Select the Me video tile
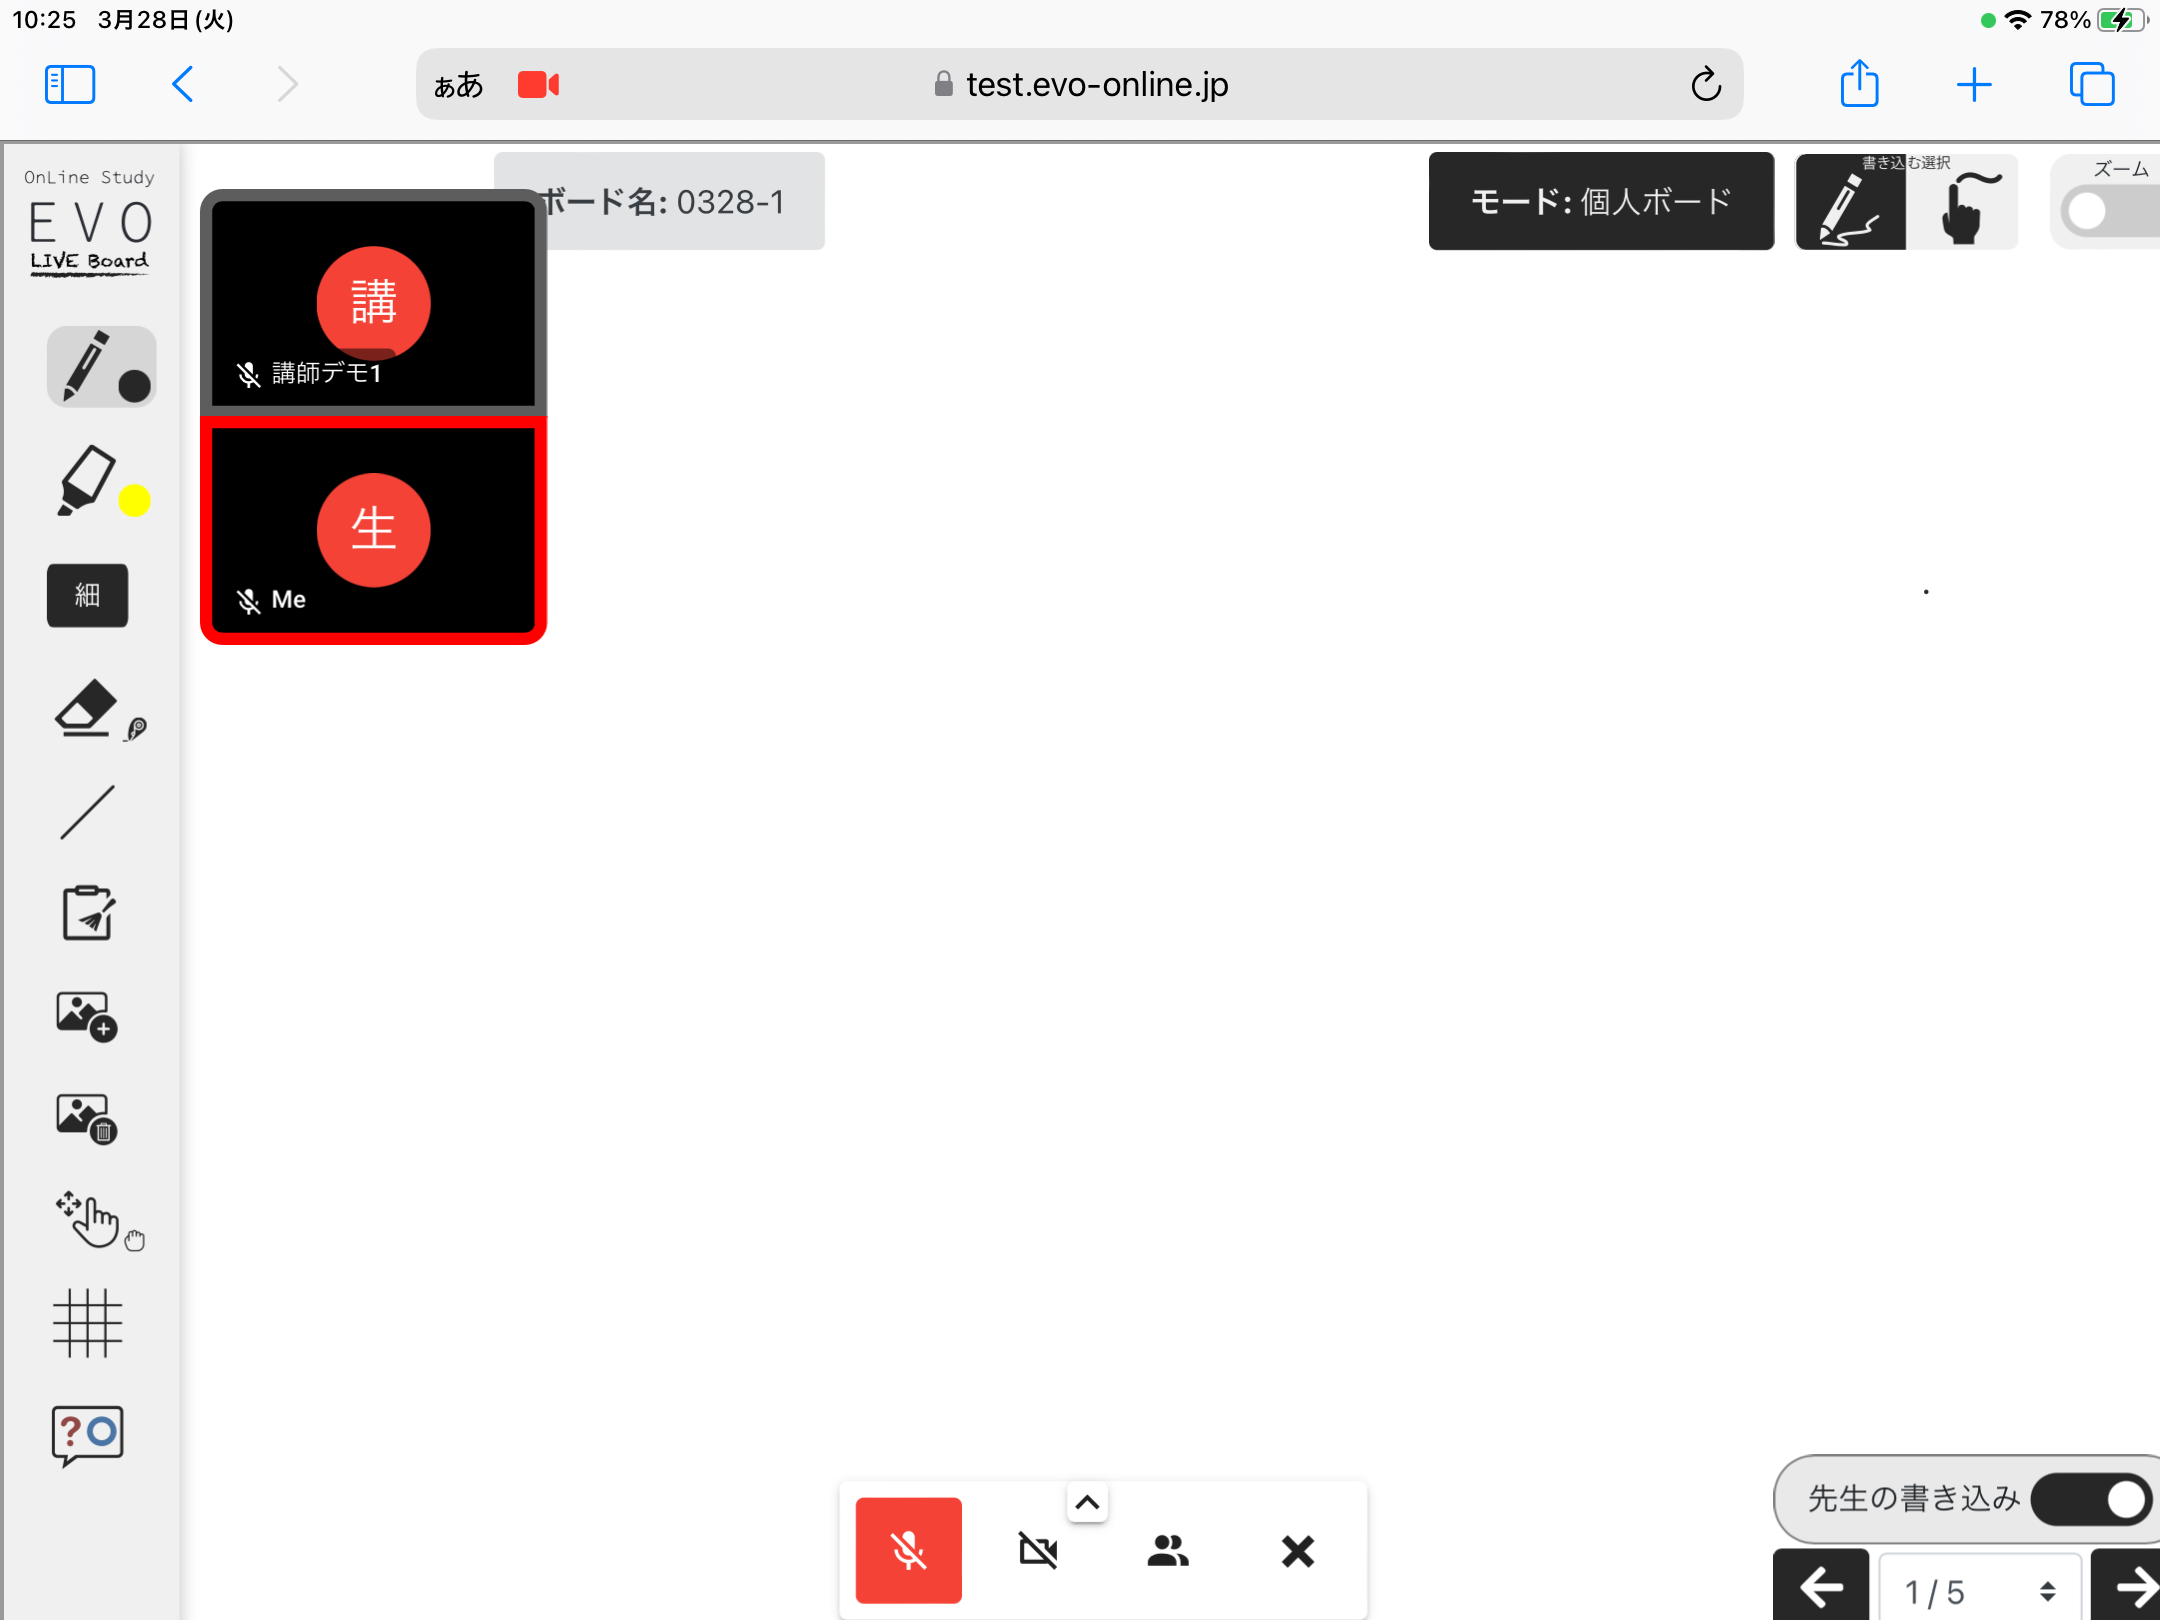 tap(373, 530)
